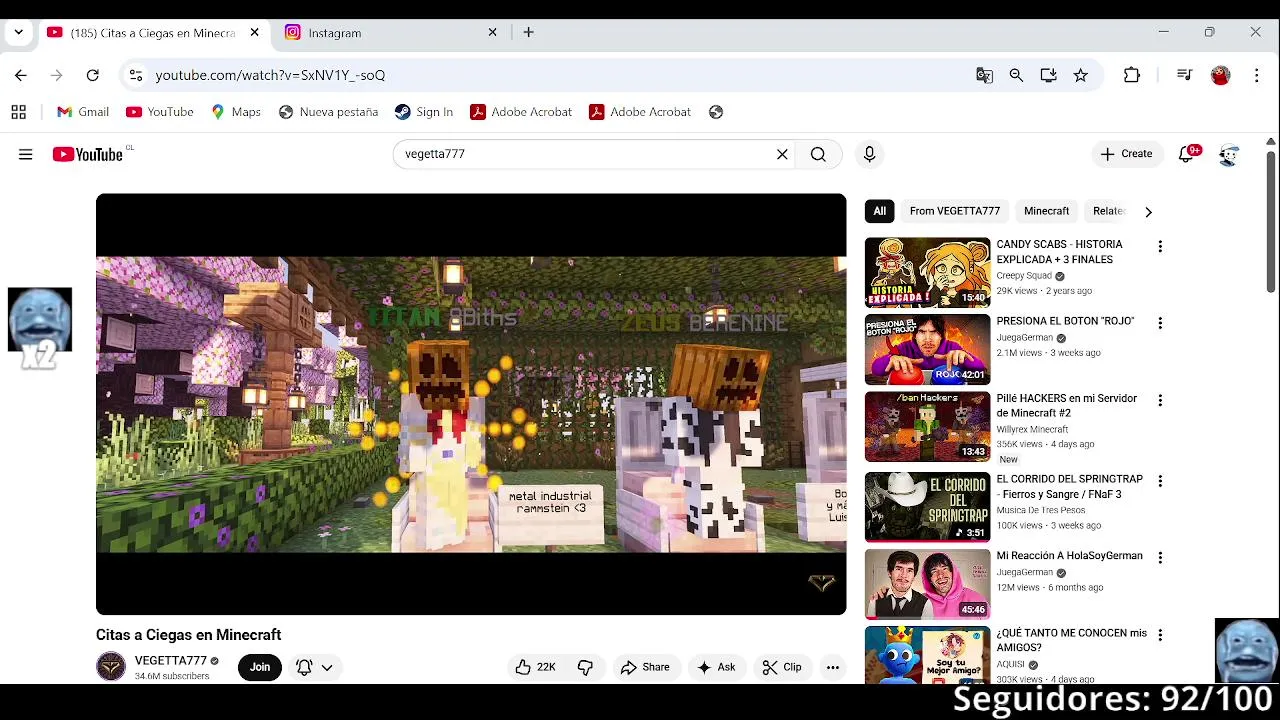Open EL CORRIDO DEL SPRINGTRAP thumbnail
1280x720 pixels.
[928, 507]
